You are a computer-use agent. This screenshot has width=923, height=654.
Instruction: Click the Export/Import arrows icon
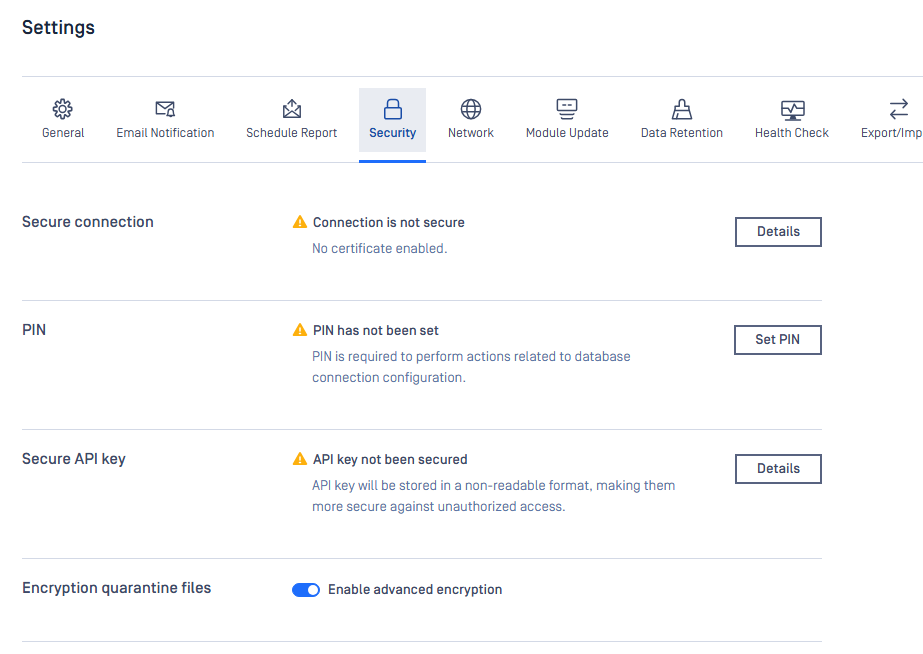click(x=898, y=109)
